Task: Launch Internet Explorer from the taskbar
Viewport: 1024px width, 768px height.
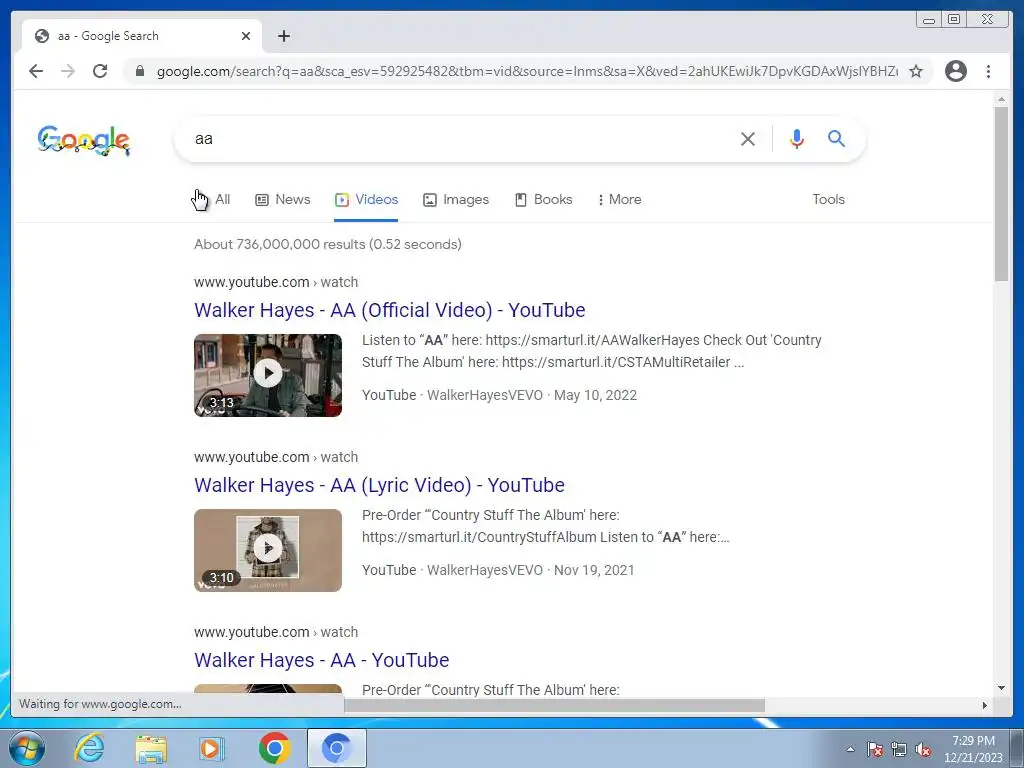Action: (x=89, y=748)
